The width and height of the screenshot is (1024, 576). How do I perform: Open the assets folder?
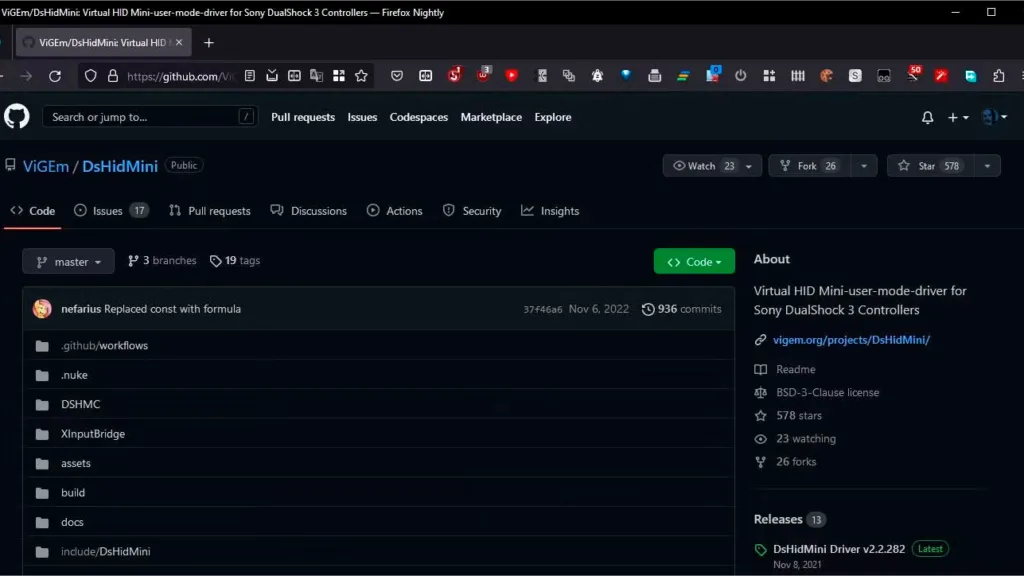(x=76, y=463)
